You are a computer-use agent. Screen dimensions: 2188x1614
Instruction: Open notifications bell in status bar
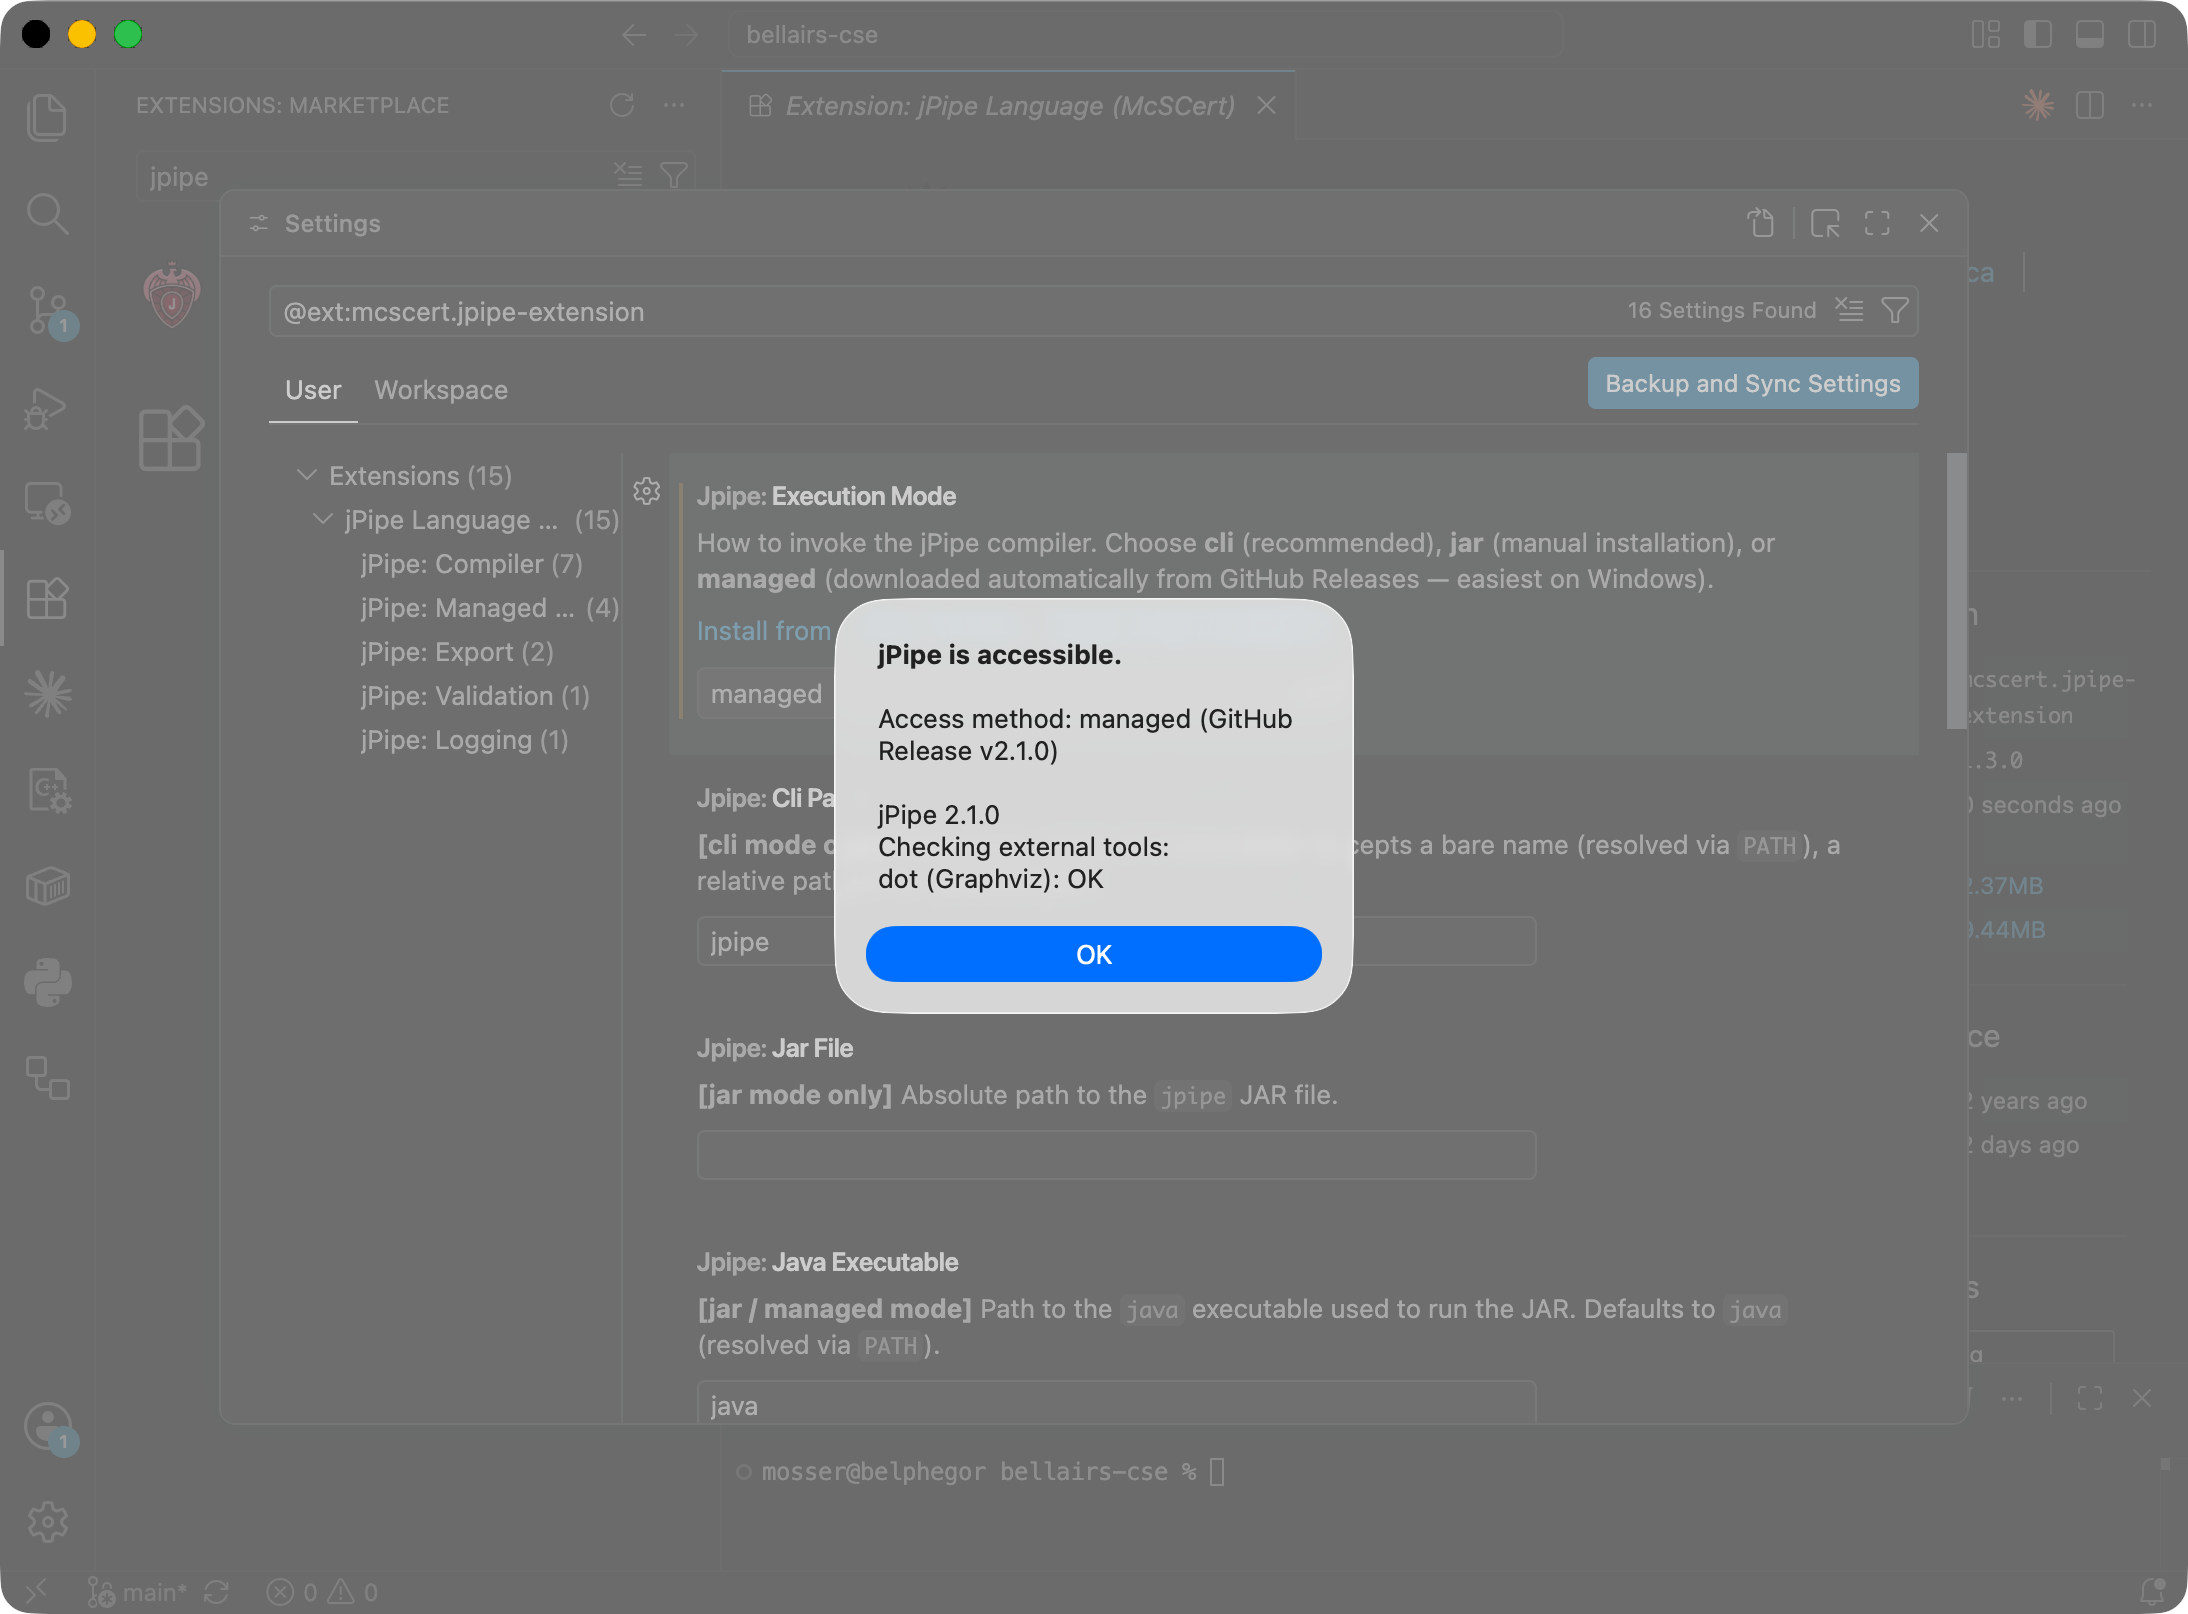point(2151,1592)
